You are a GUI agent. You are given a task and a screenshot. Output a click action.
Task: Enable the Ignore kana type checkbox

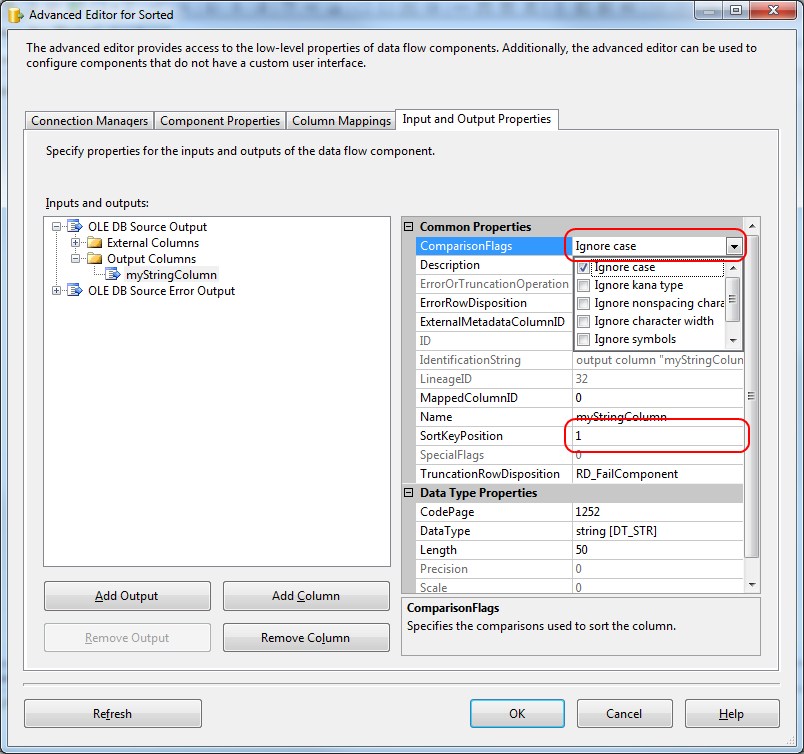(x=581, y=284)
